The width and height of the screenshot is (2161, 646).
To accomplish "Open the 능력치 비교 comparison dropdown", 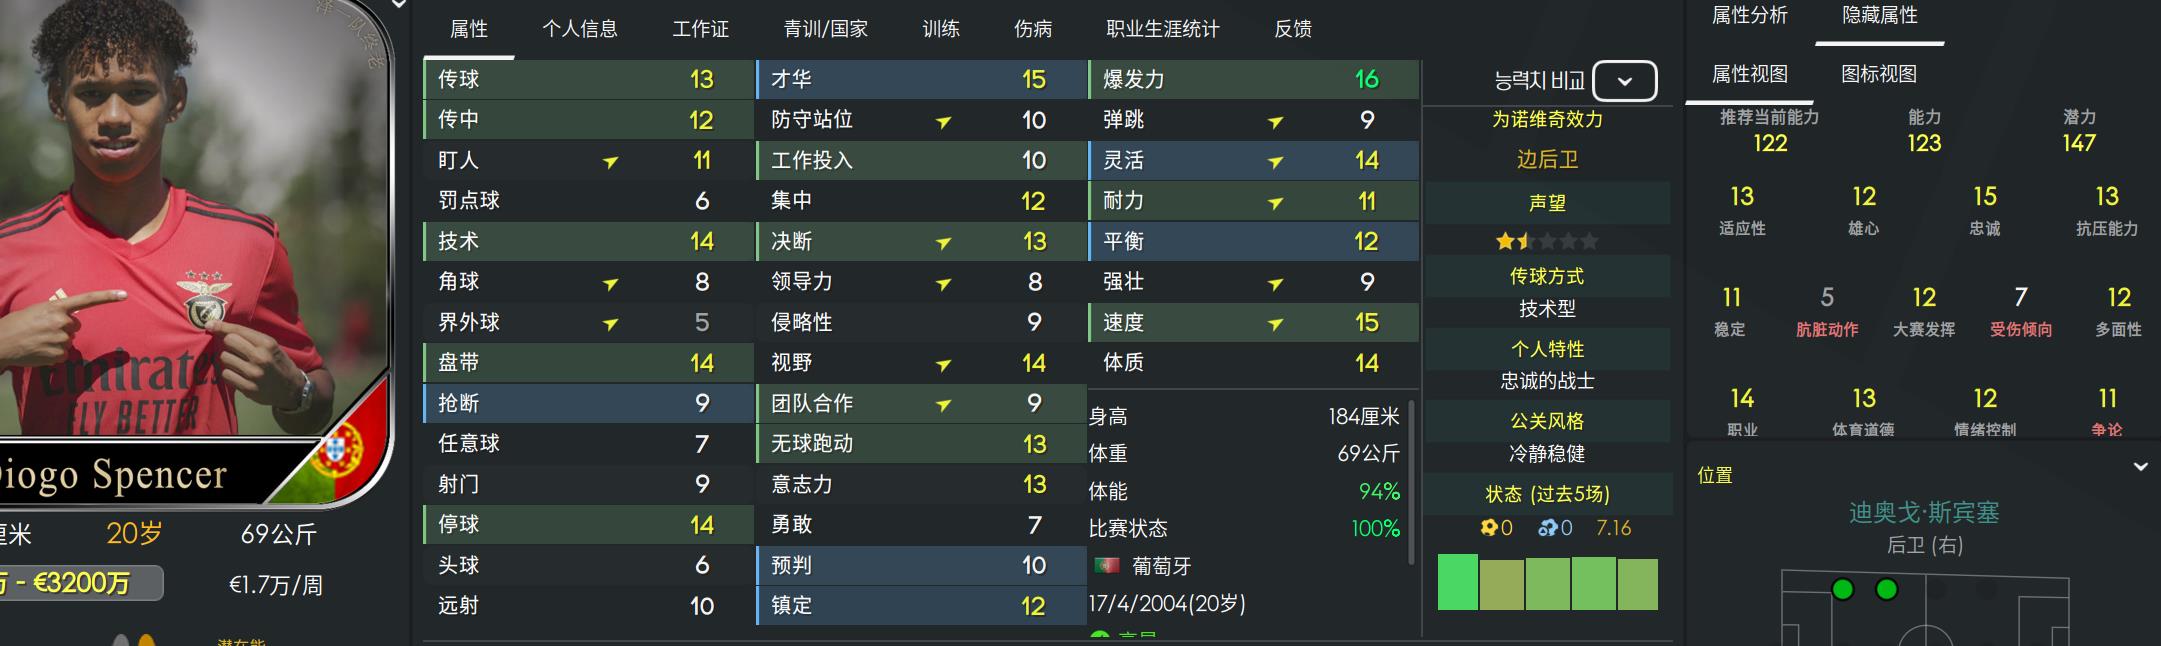I will [x=1624, y=81].
